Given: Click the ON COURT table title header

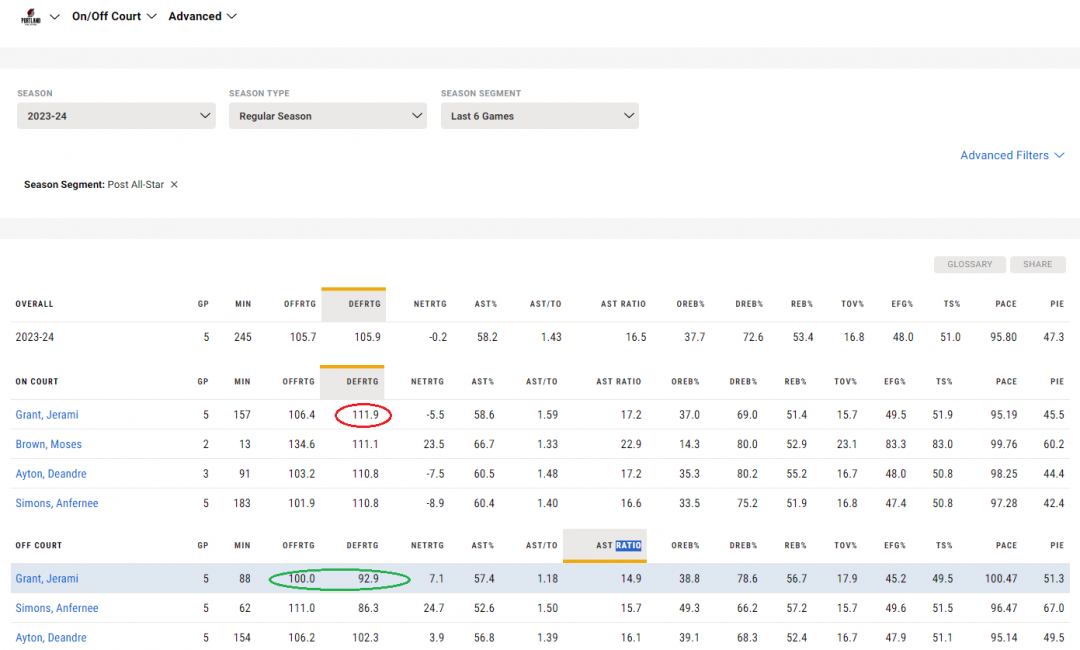Looking at the screenshot, I should click(x=37, y=381).
